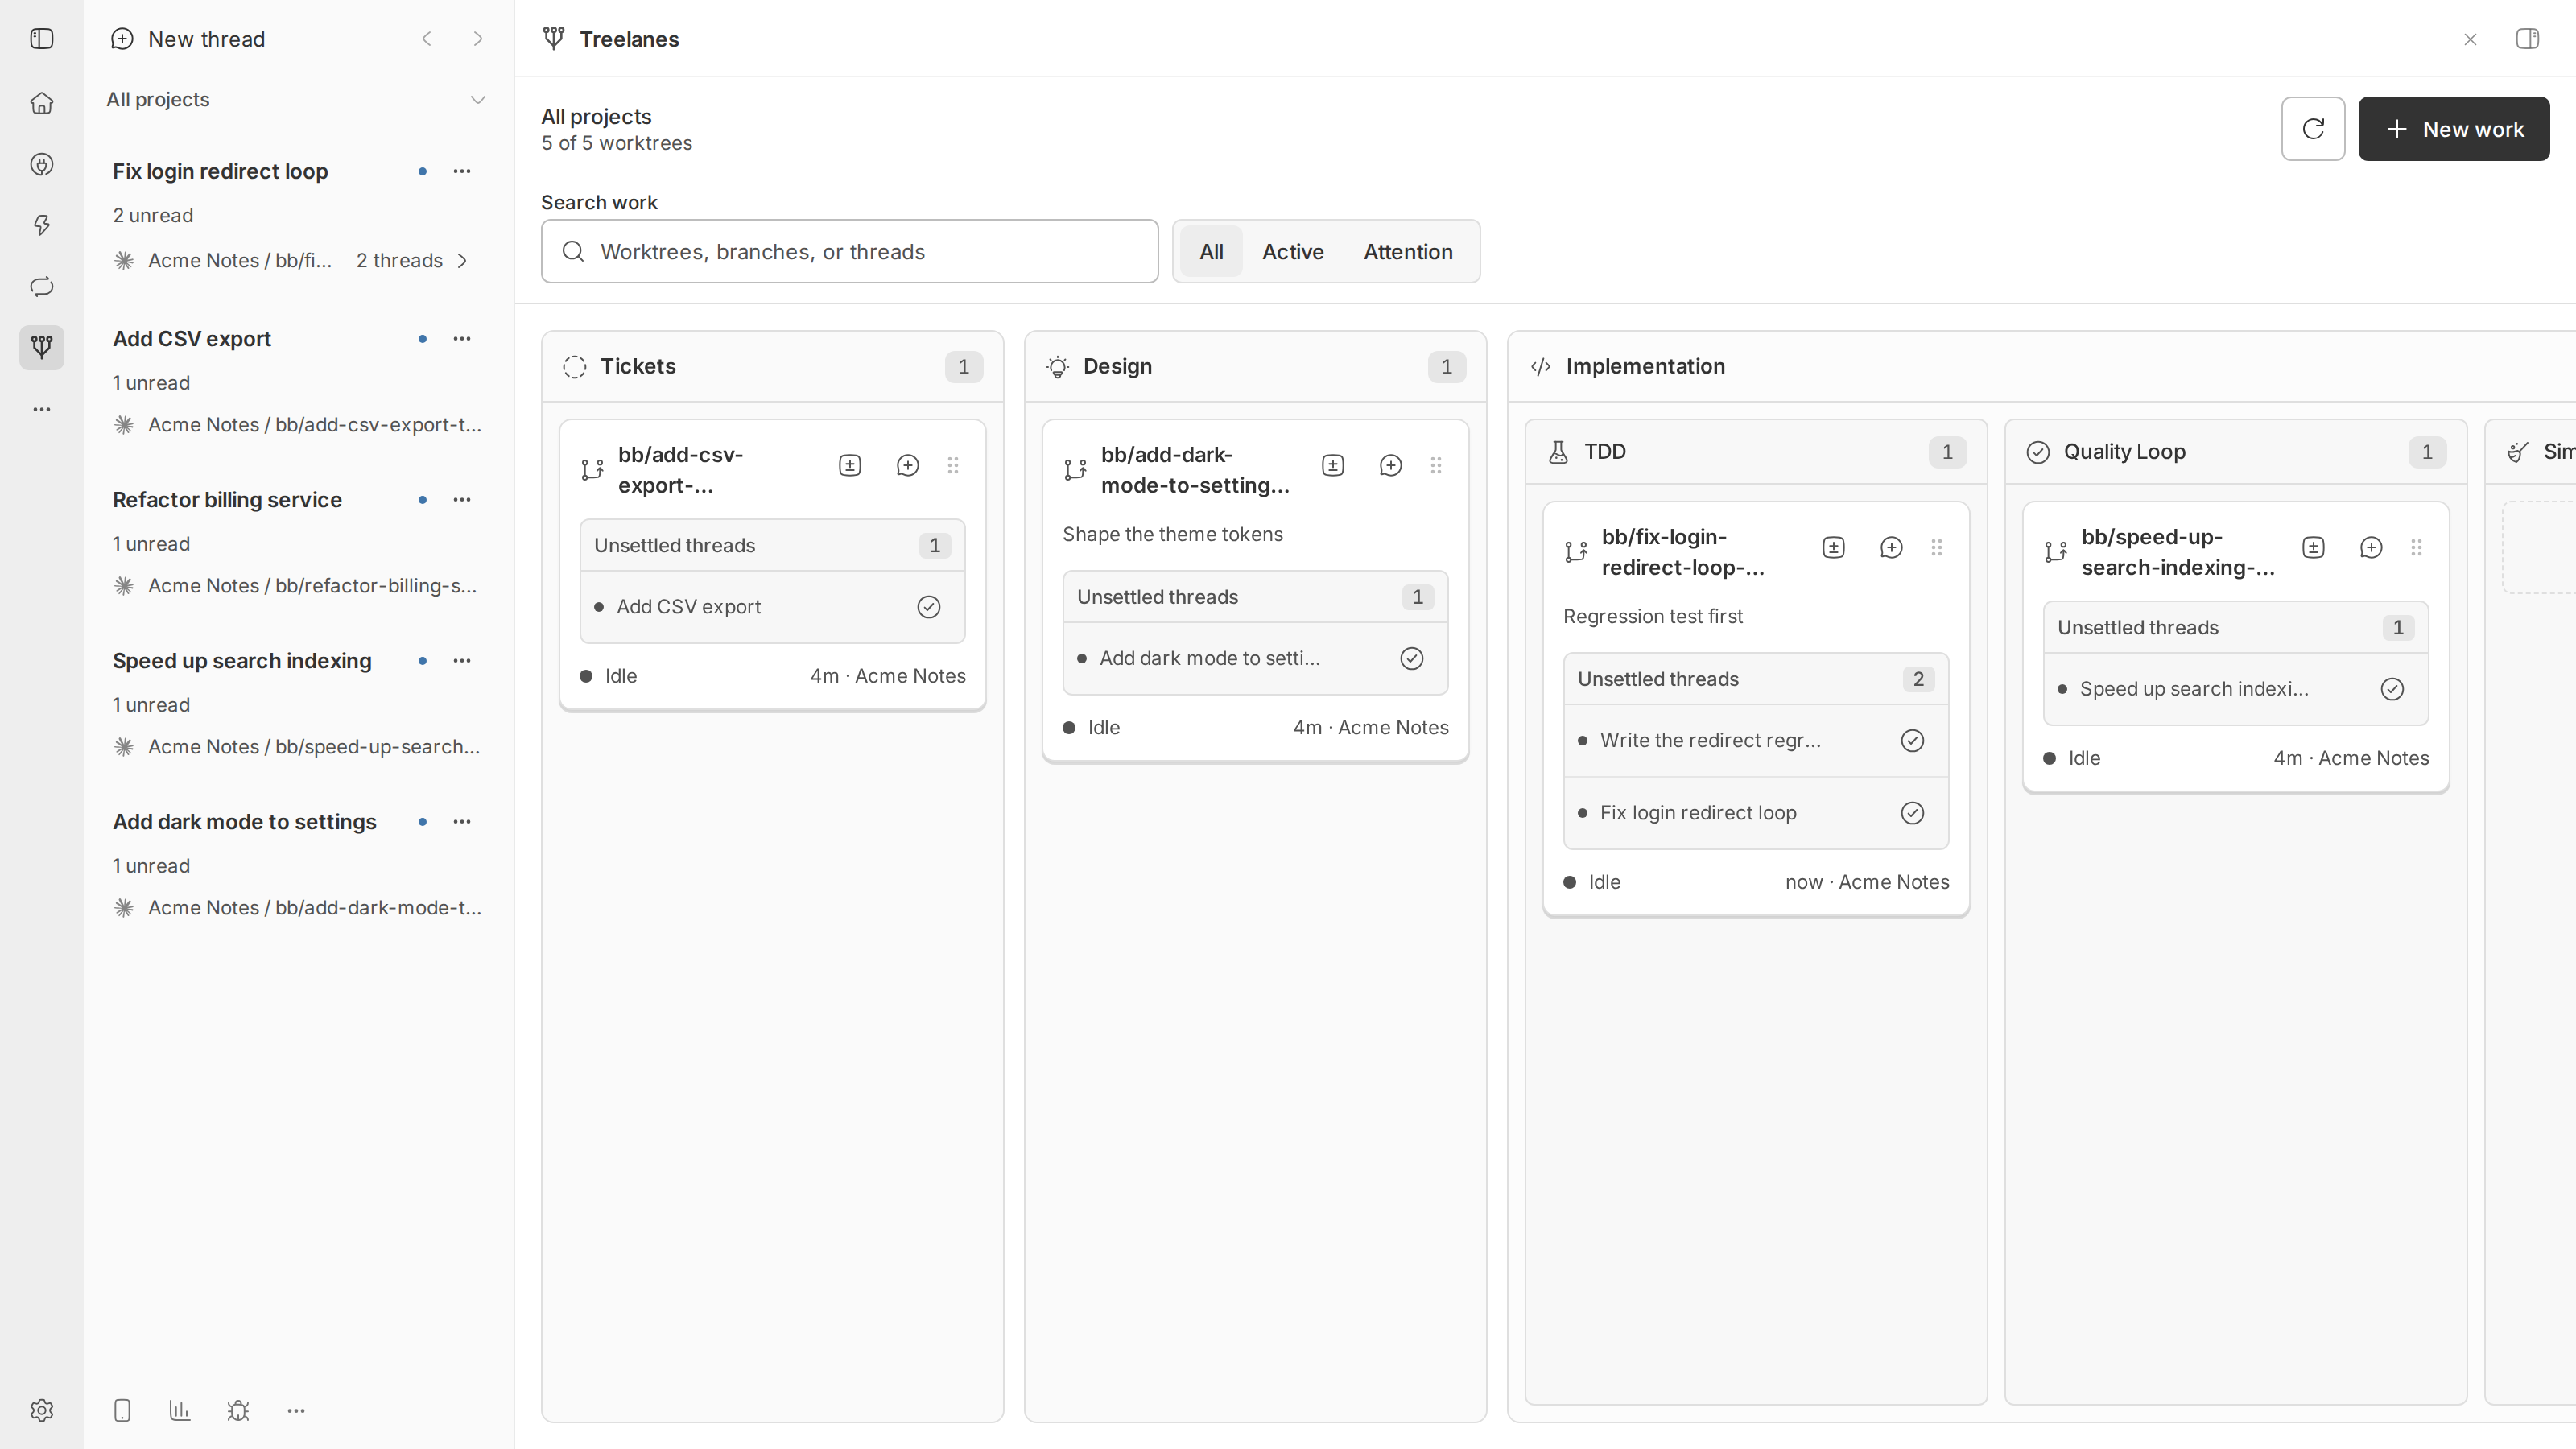Refresh the worktrees list

2312,129
